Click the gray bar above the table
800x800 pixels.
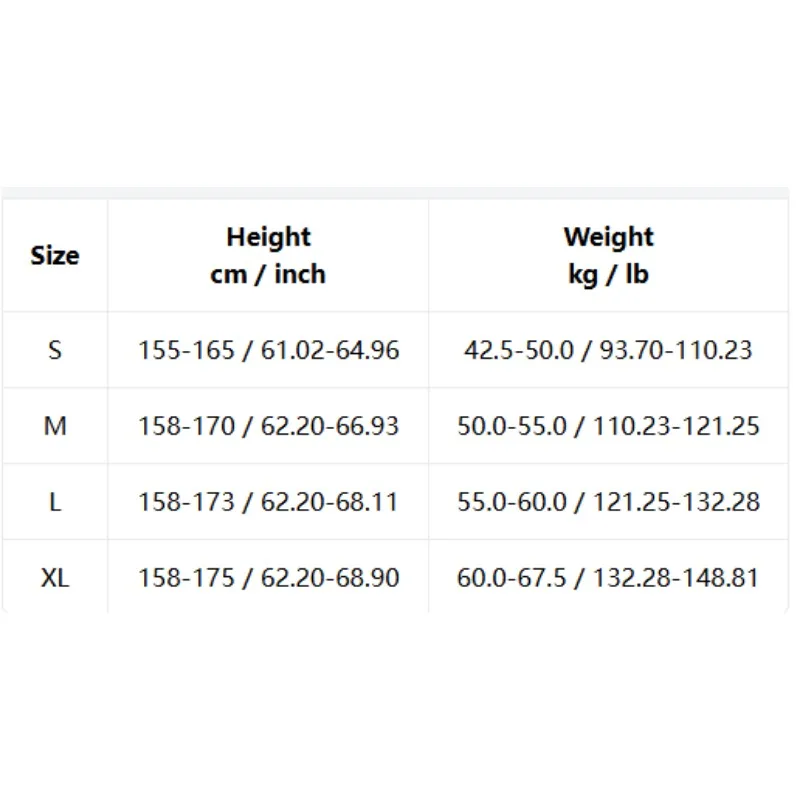coord(396,193)
